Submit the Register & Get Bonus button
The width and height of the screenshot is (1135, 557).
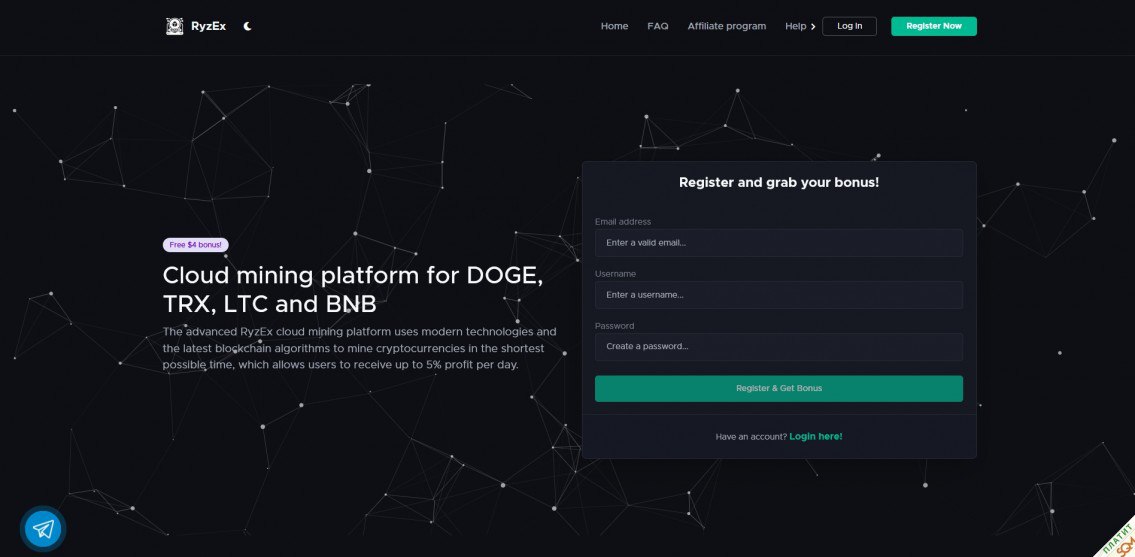click(778, 388)
